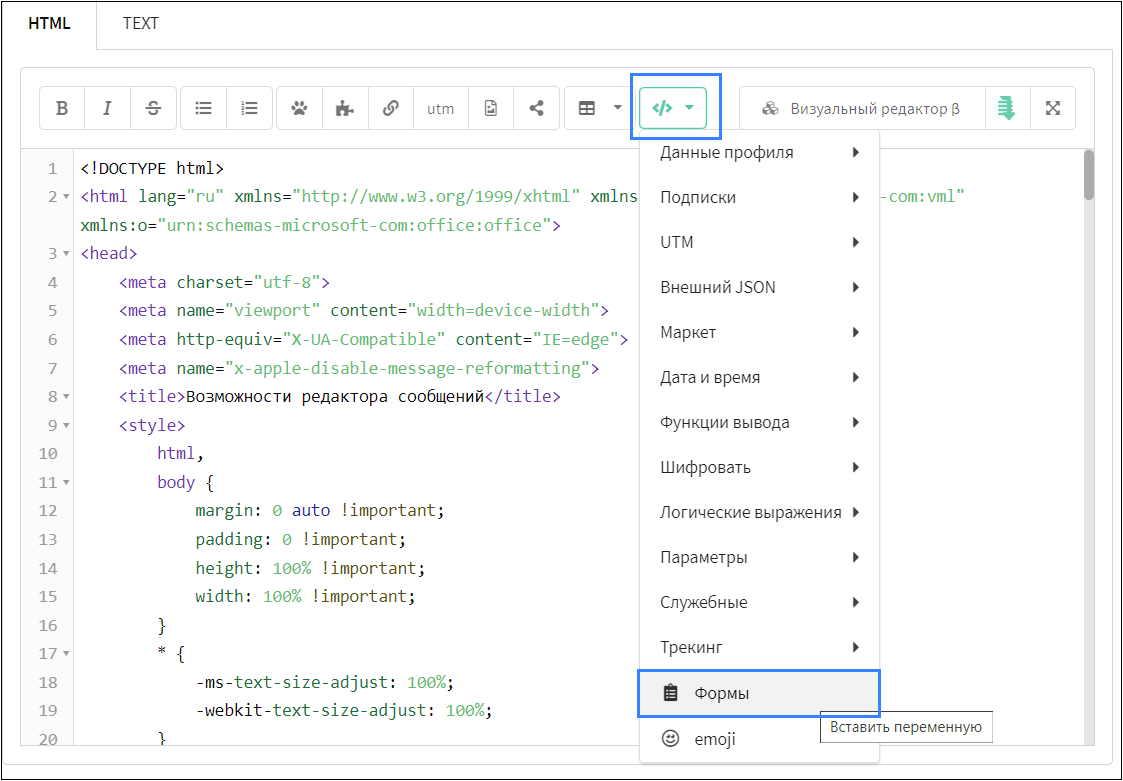Collapse code fold on line 9
The image size is (1123, 781).
(67, 425)
